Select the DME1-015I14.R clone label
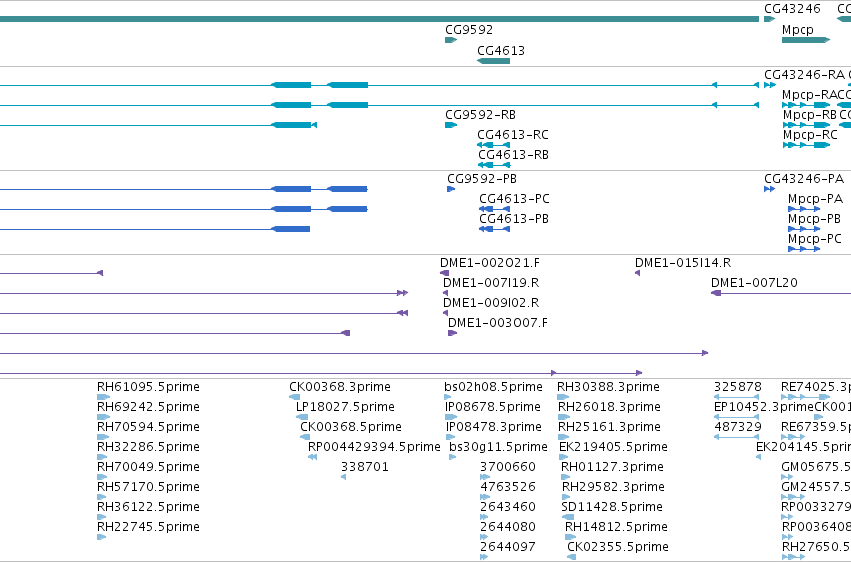Viewport: 851px width, 562px height. [x=683, y=263]
